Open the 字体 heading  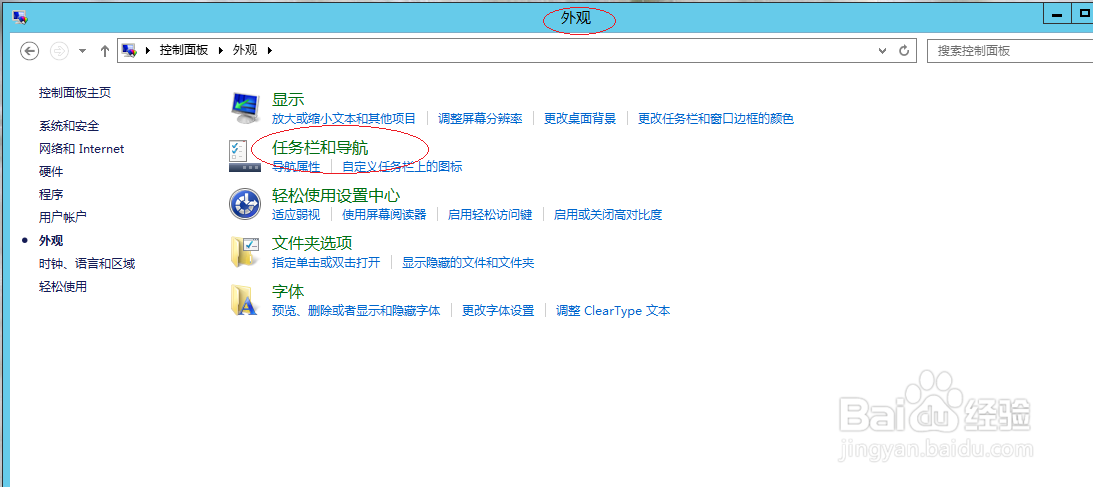(288, 291)
